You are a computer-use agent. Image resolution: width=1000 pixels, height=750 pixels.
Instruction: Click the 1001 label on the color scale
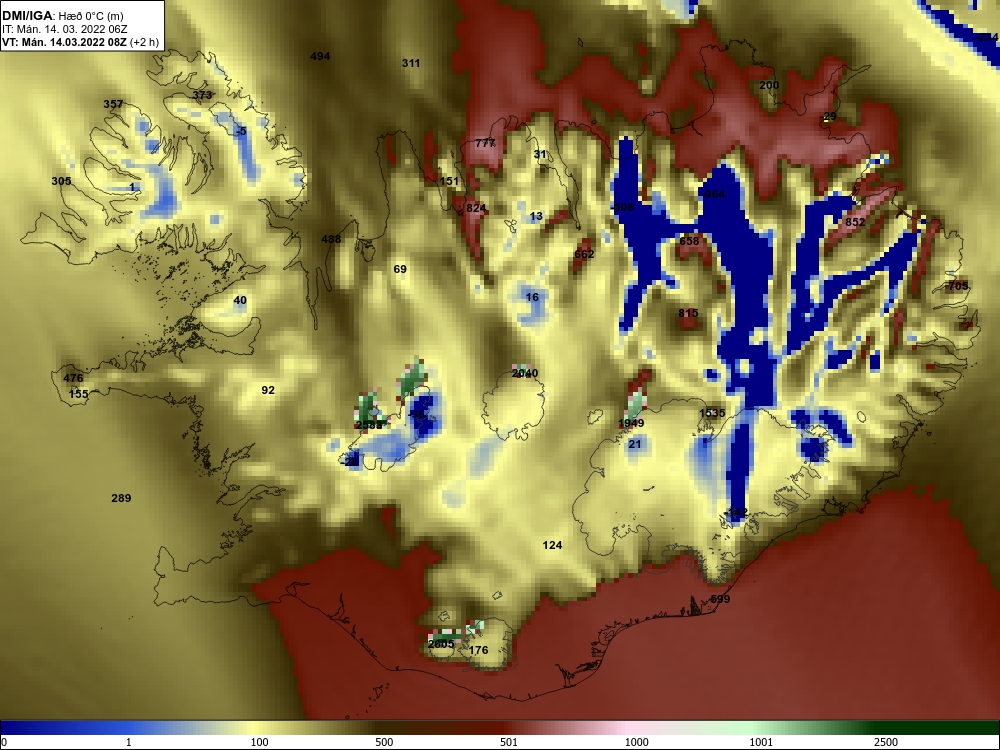[761, 742]
